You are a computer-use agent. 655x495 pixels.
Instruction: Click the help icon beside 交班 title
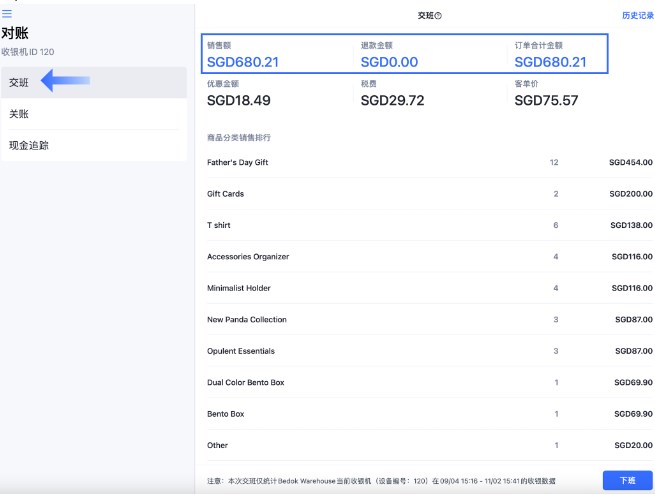pyautogui.click(x=438, y=16)
